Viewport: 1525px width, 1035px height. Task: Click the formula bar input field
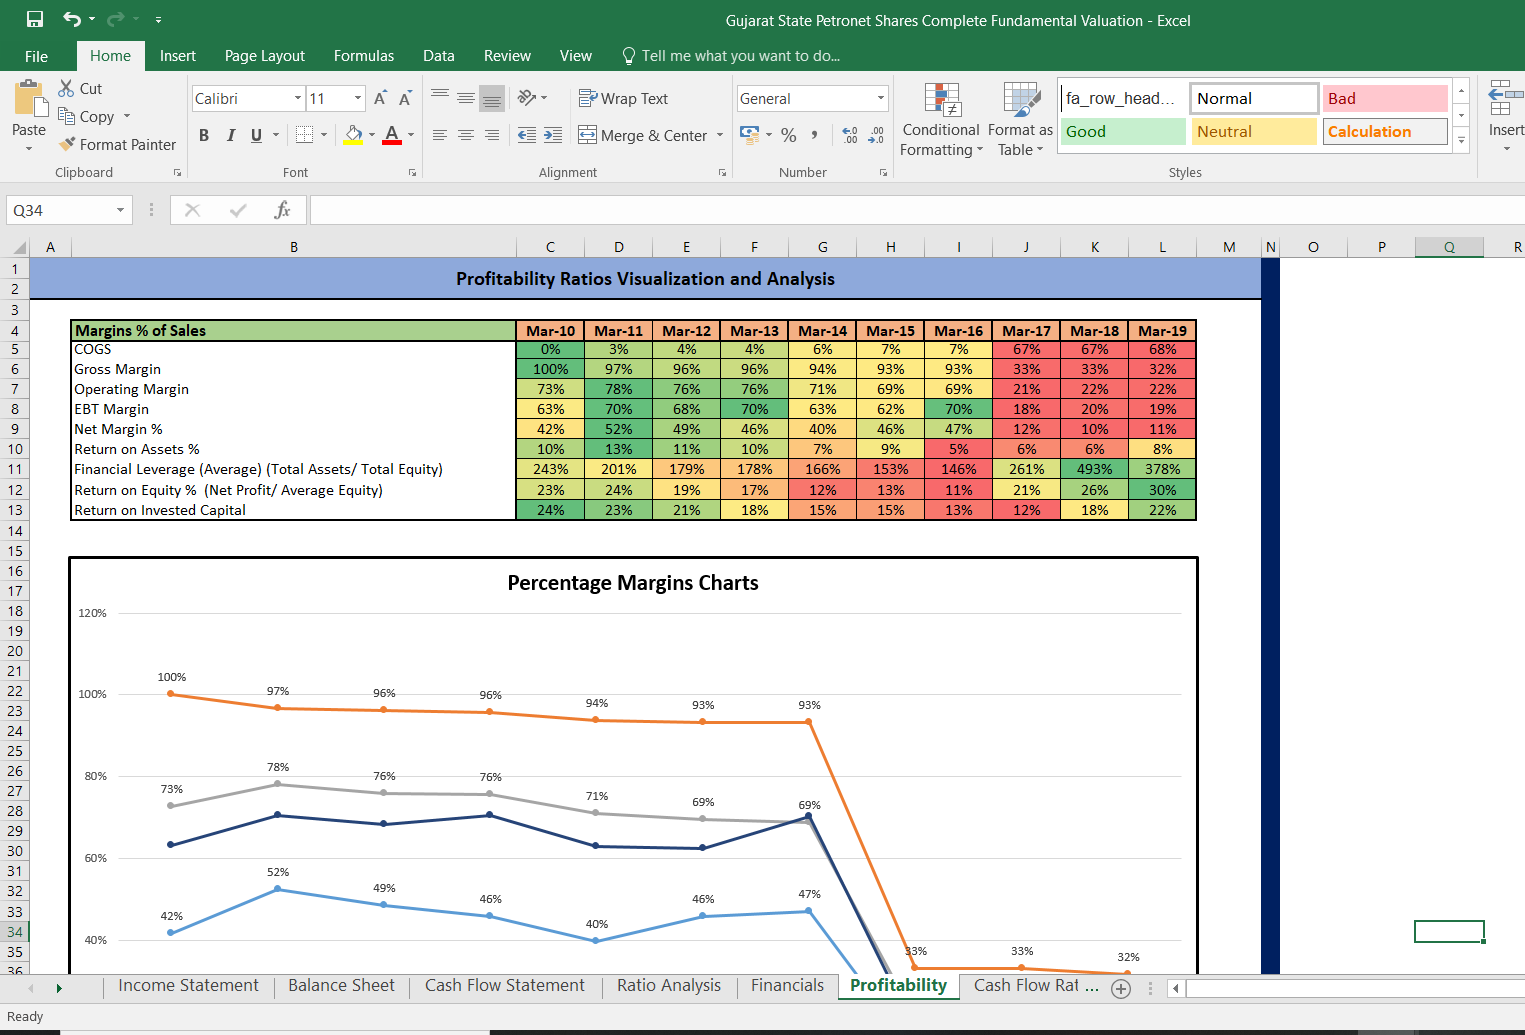tap(917, 210)
